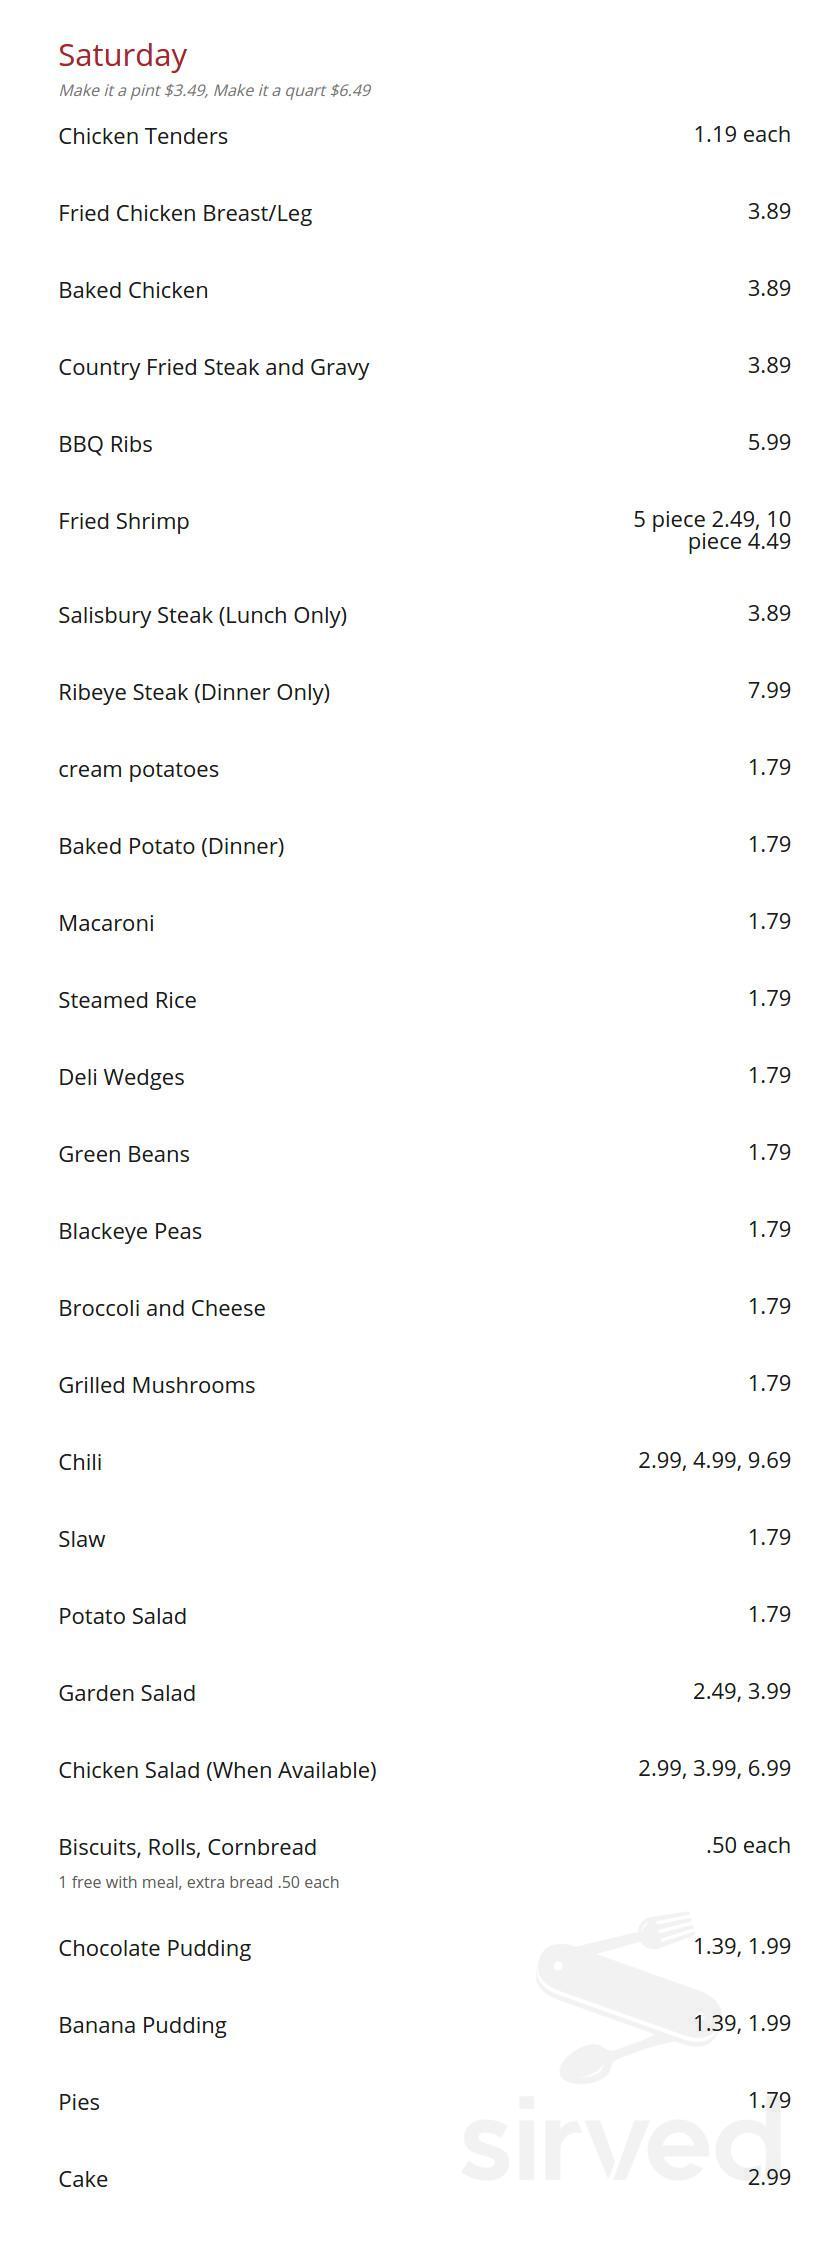Select the Banana Pudding dessert

point(143,2025)
